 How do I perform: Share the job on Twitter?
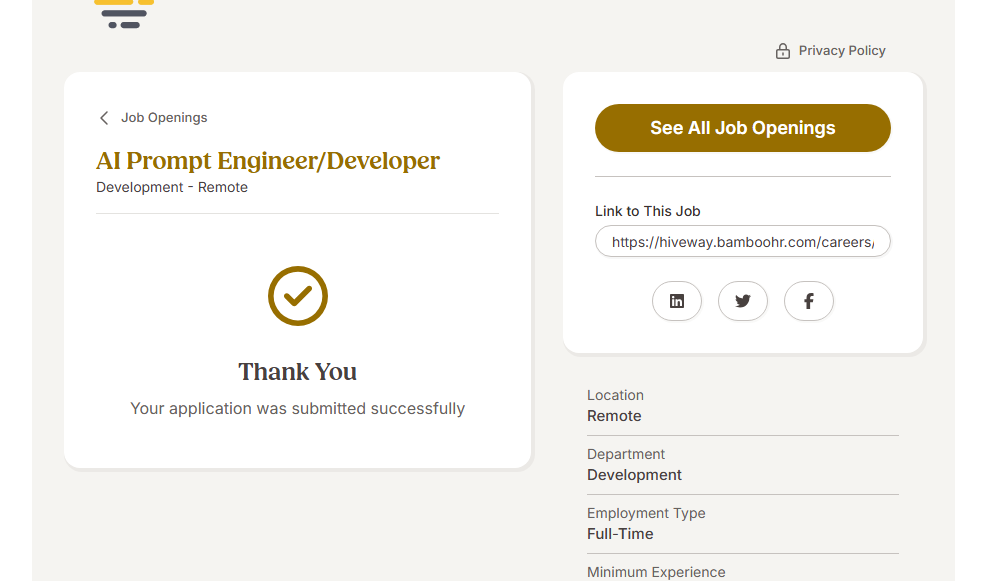743,301
